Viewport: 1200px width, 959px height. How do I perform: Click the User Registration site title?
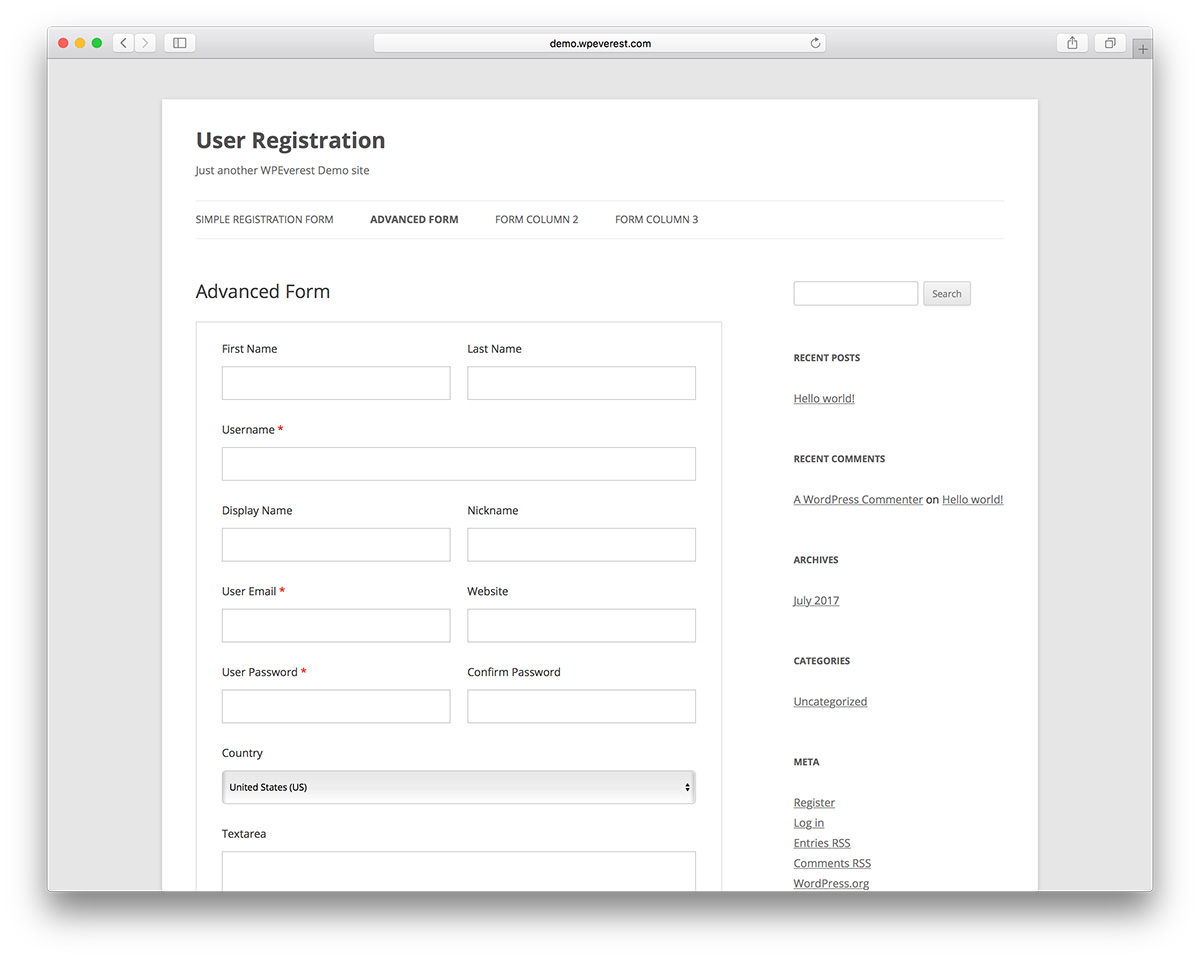click(x=290, y=140)
